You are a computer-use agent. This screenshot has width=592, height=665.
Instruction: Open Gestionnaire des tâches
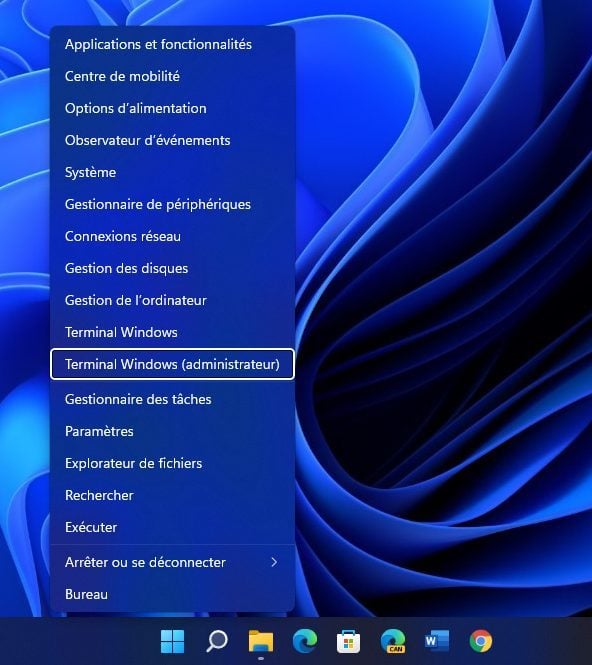point(172,399)
